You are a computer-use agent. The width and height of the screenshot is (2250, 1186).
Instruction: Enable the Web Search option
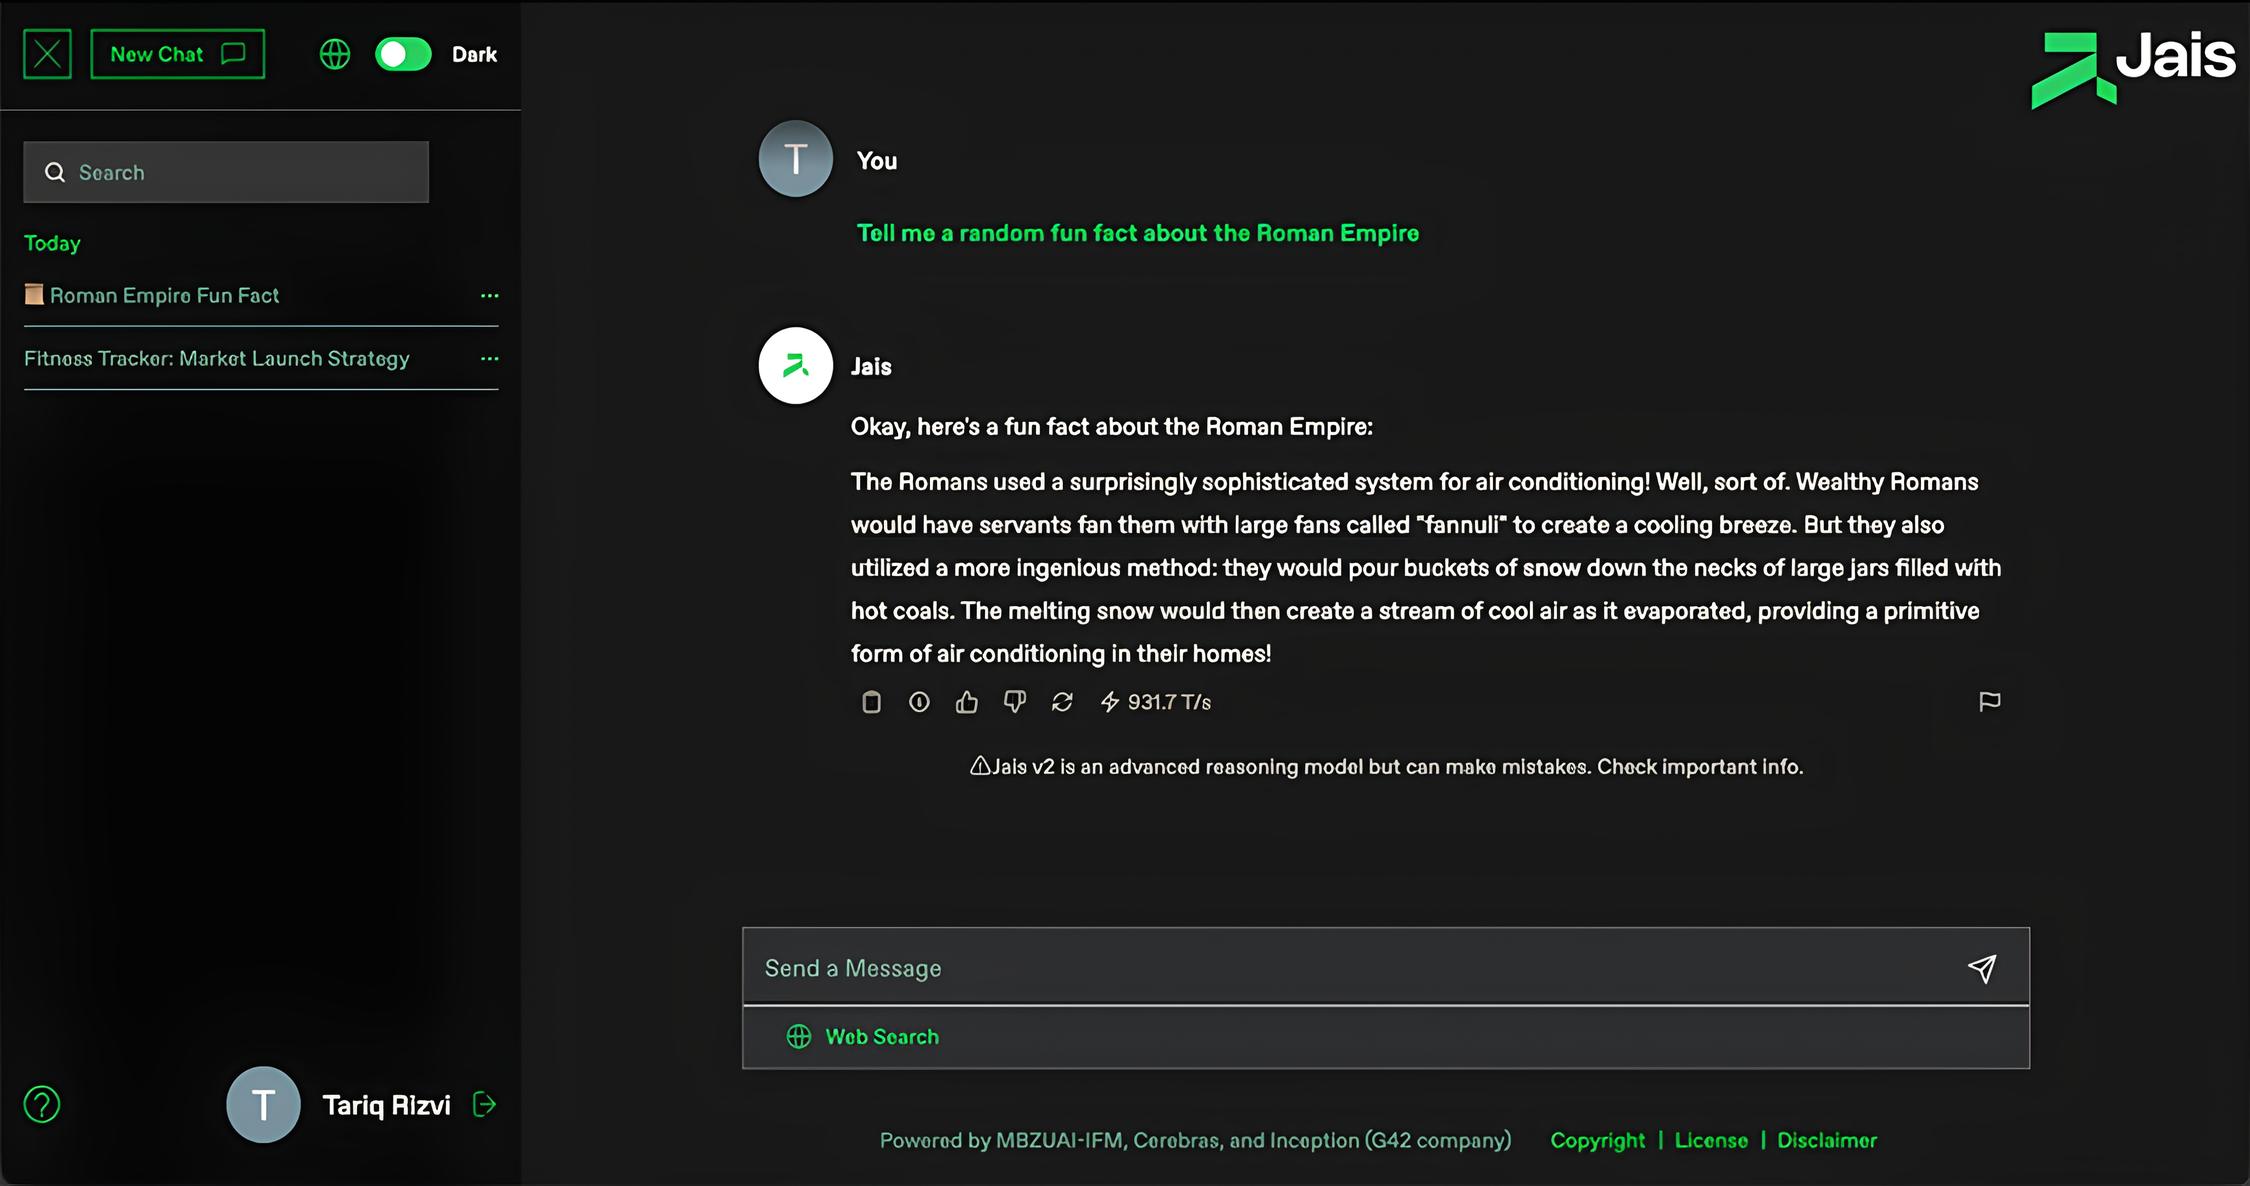pos(863,1037)
